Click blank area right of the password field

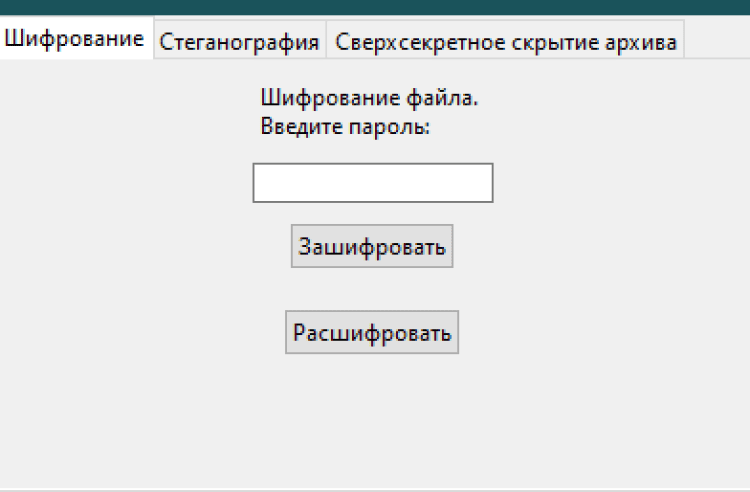(620, 183)
